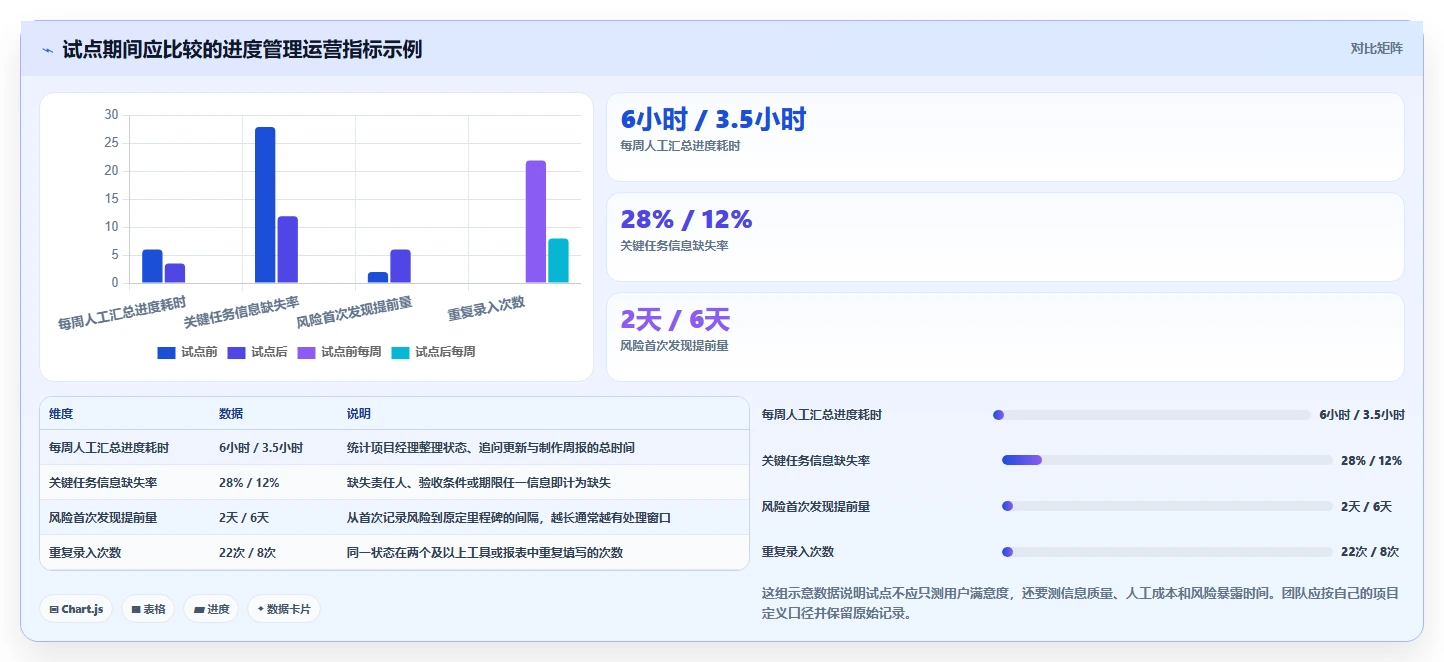Click the 风险首次发现提前量 progress bar

tap(1167, 506)
